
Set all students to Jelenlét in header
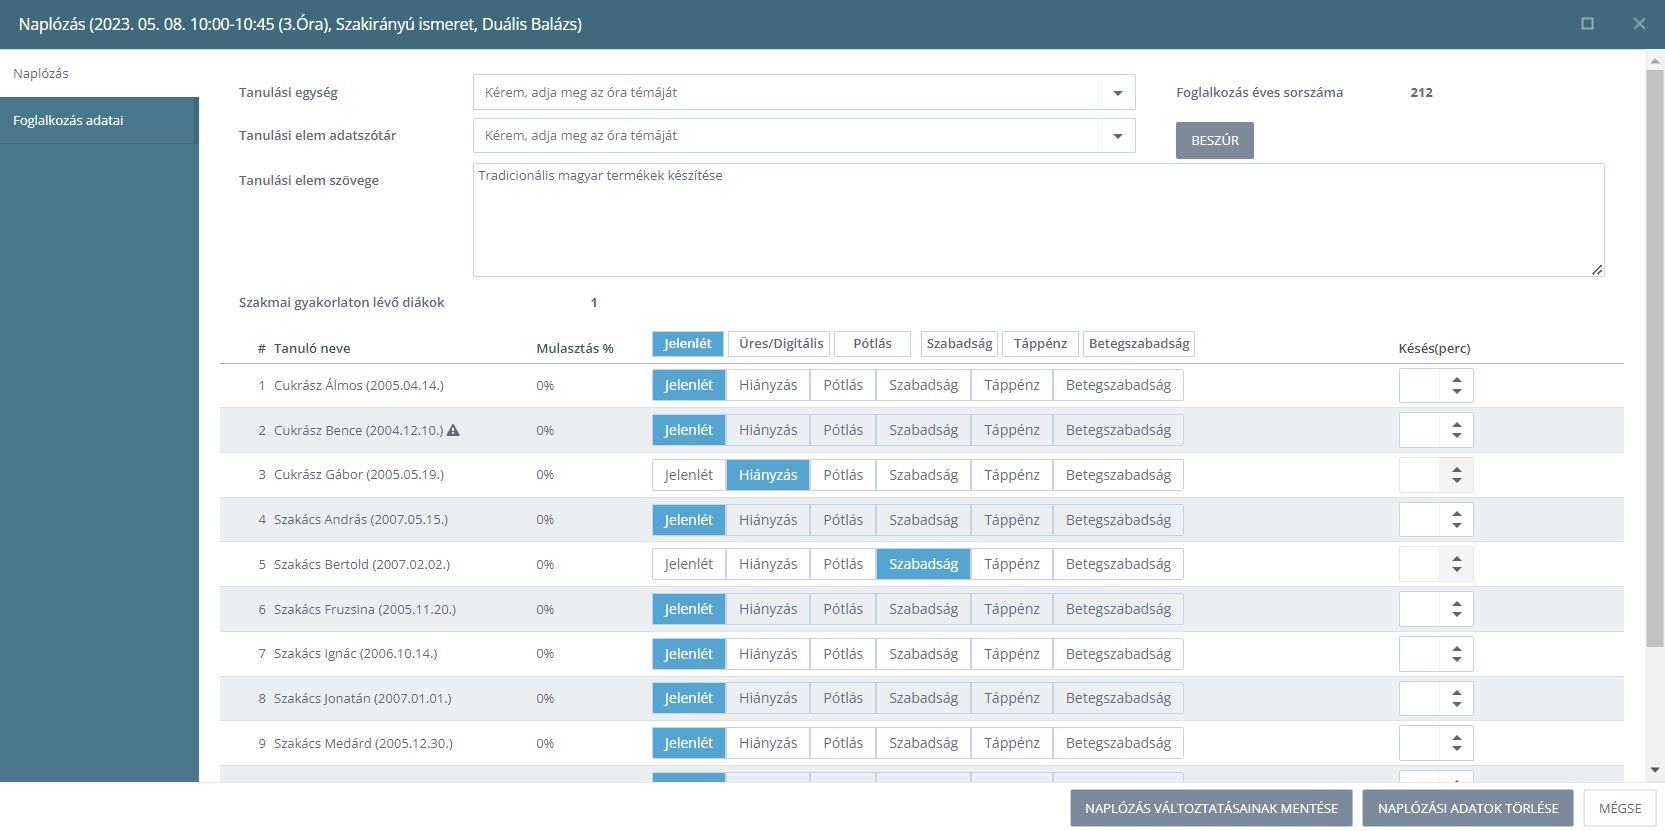coord(688,344)
